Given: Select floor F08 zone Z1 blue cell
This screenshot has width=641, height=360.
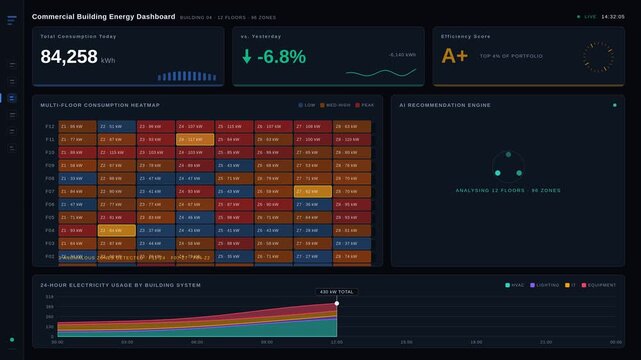Looking at the screenshot, I should [x=77, y=179].
